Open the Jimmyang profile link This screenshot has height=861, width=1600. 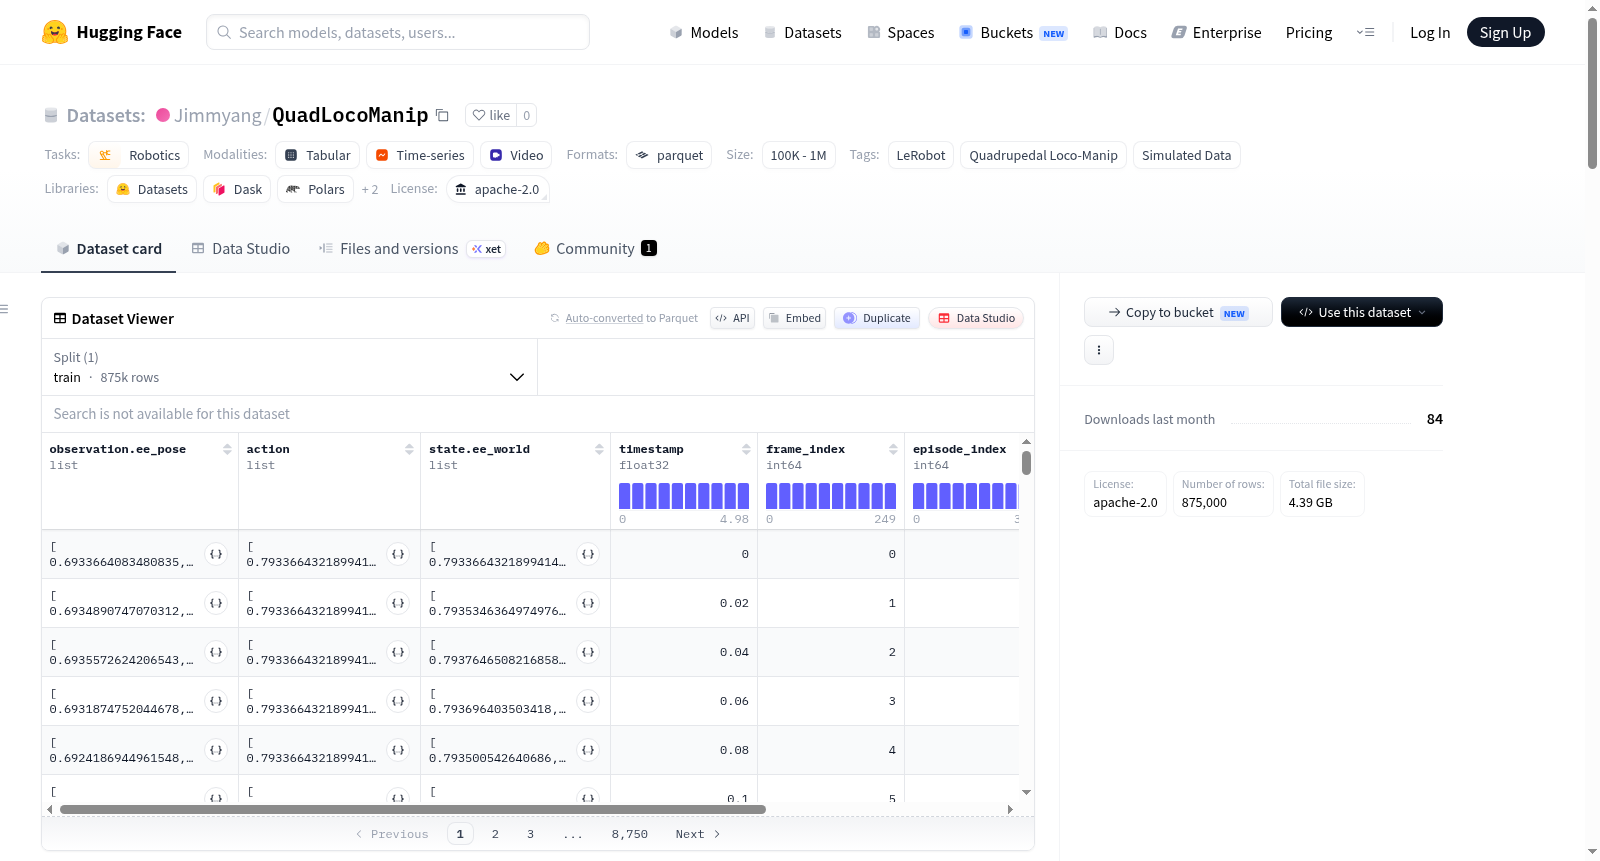(218, 115)
